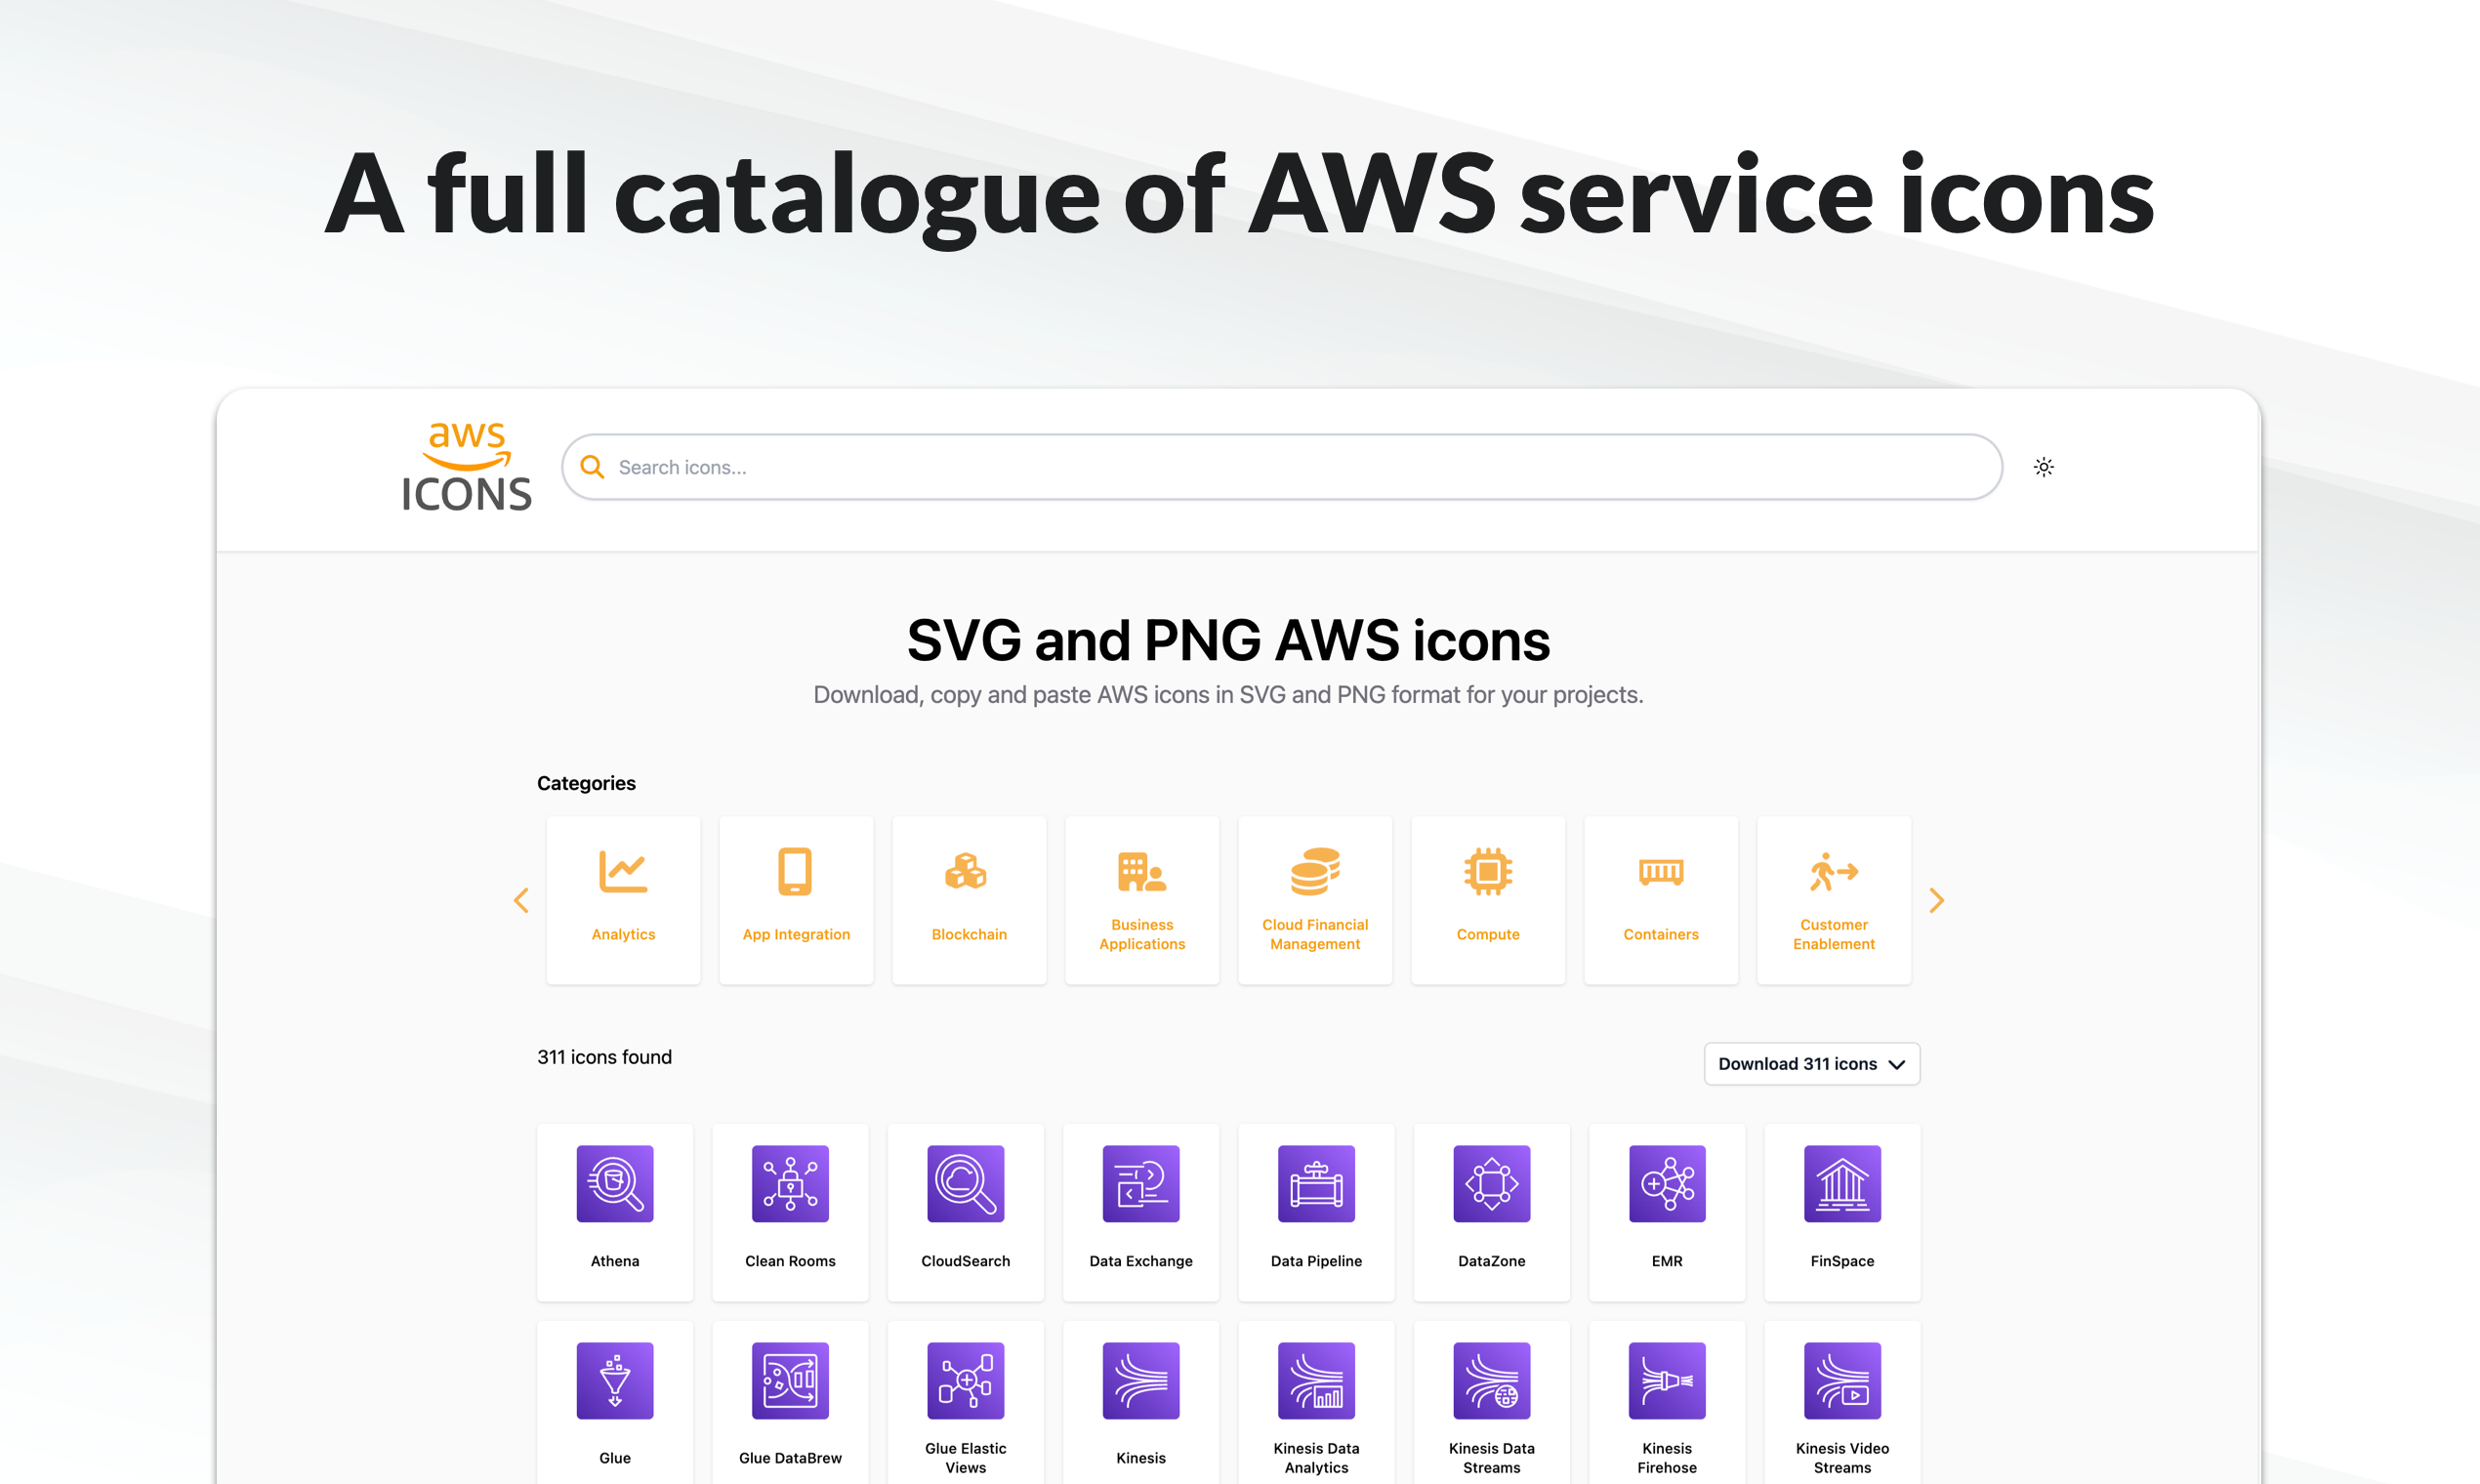Click the 'Kinesis Firehose' label text

coord(1667,1458)
